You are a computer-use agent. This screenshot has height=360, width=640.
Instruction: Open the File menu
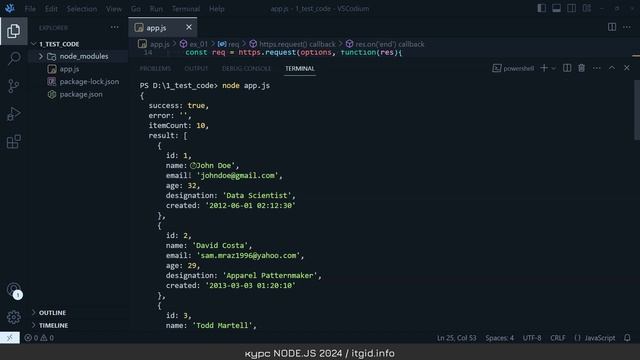30,9
